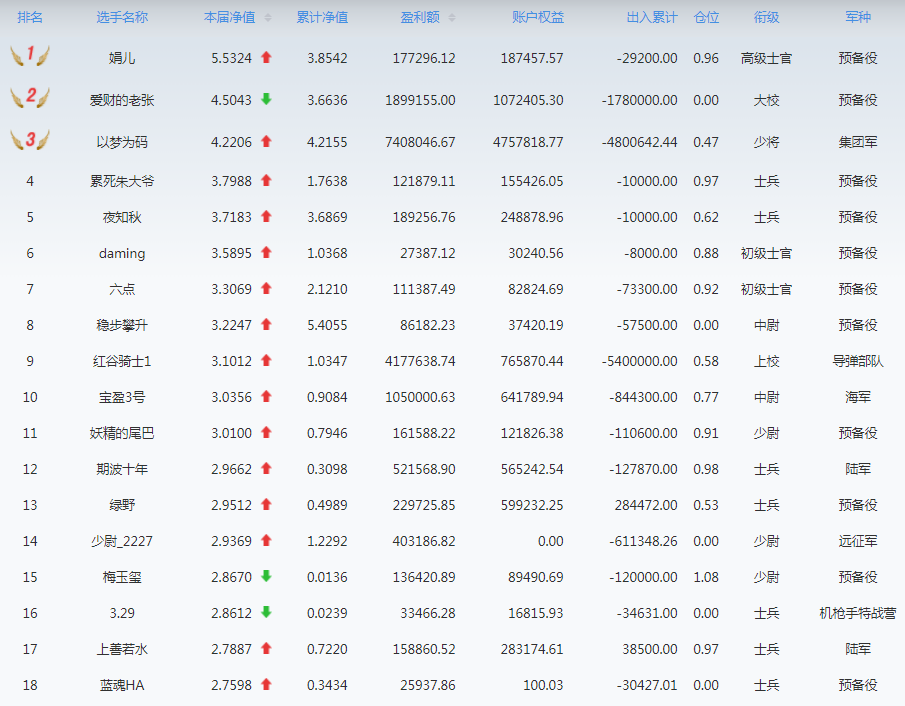905x706 pixels.
Task: Click the red up arrow beside 4.2206
Action: tap(266, 141)
